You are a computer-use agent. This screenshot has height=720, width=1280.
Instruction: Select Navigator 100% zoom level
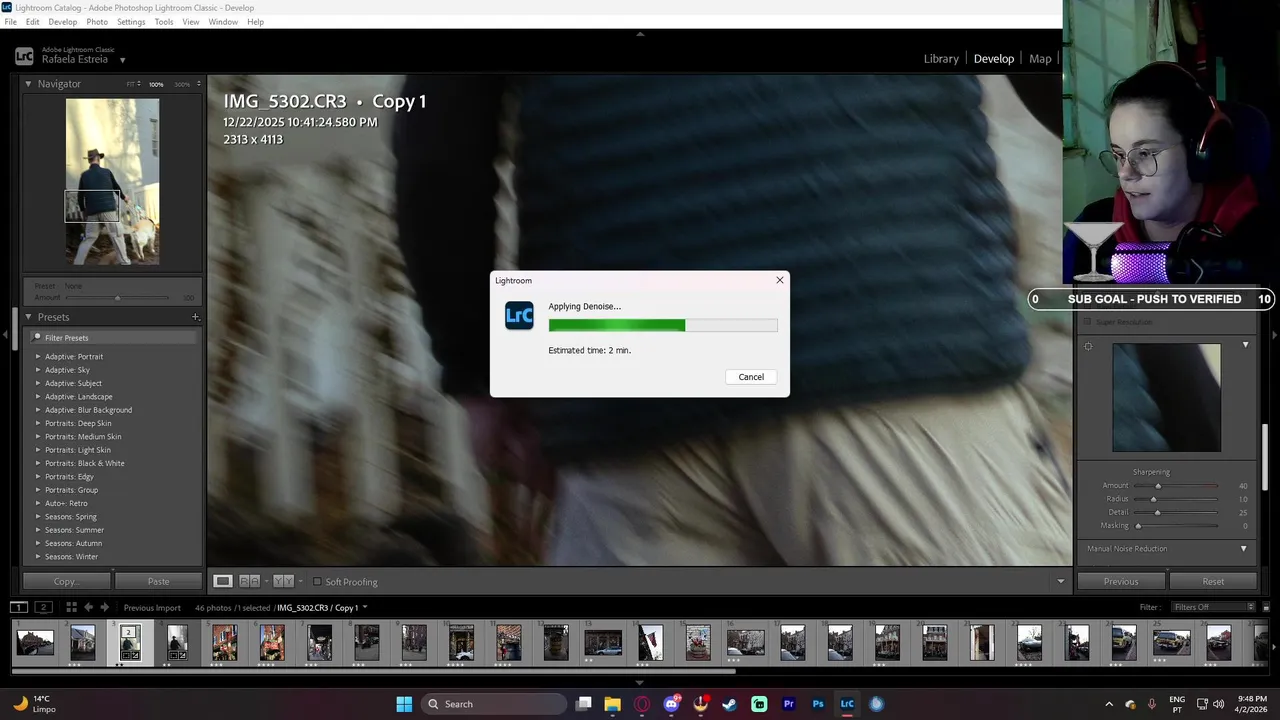tap(156, 84)
